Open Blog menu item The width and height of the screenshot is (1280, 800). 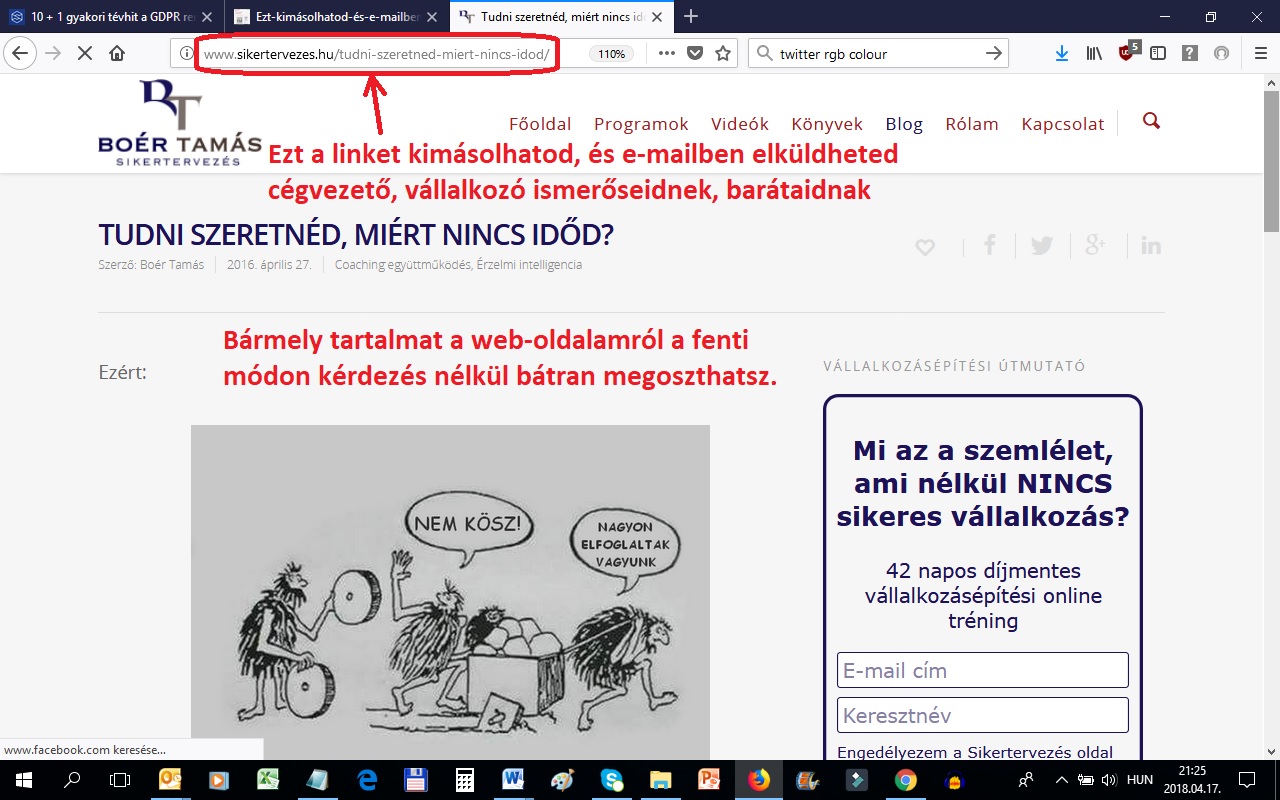pyautogui.click(x=904, y=124)
